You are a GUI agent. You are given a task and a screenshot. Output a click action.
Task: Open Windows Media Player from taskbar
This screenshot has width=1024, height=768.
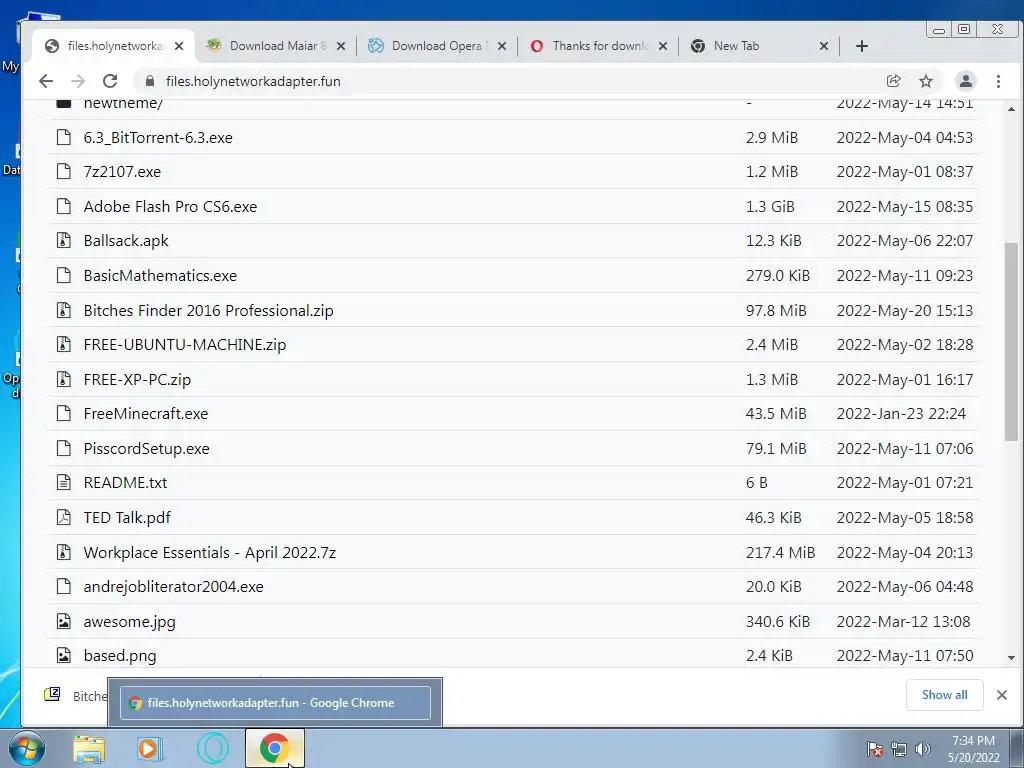pos(149,748)
